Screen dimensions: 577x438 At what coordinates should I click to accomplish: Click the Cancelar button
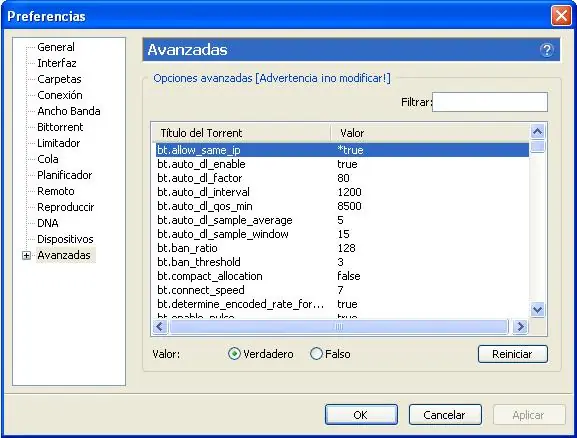[x=445, y=415]
